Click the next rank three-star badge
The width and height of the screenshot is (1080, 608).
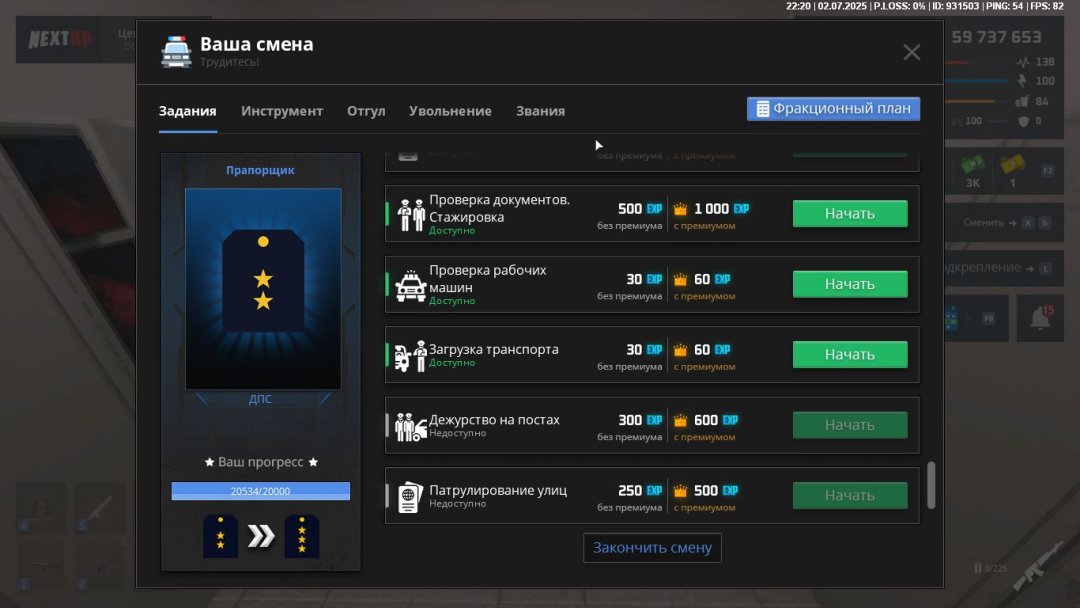click(x=302, y=536)
